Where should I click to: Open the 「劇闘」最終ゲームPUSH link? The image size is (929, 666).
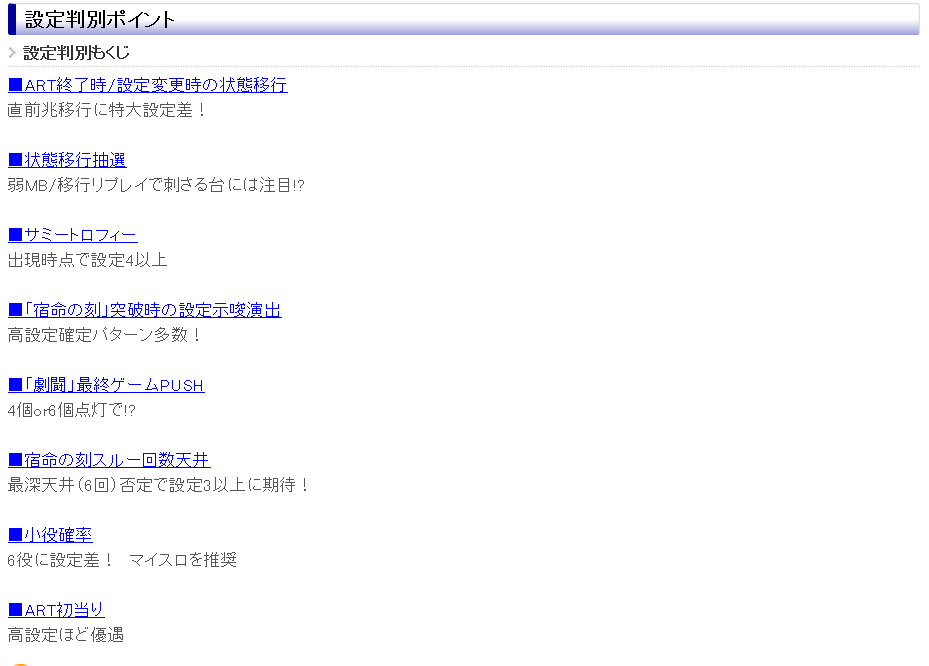(x=106, y=385)
